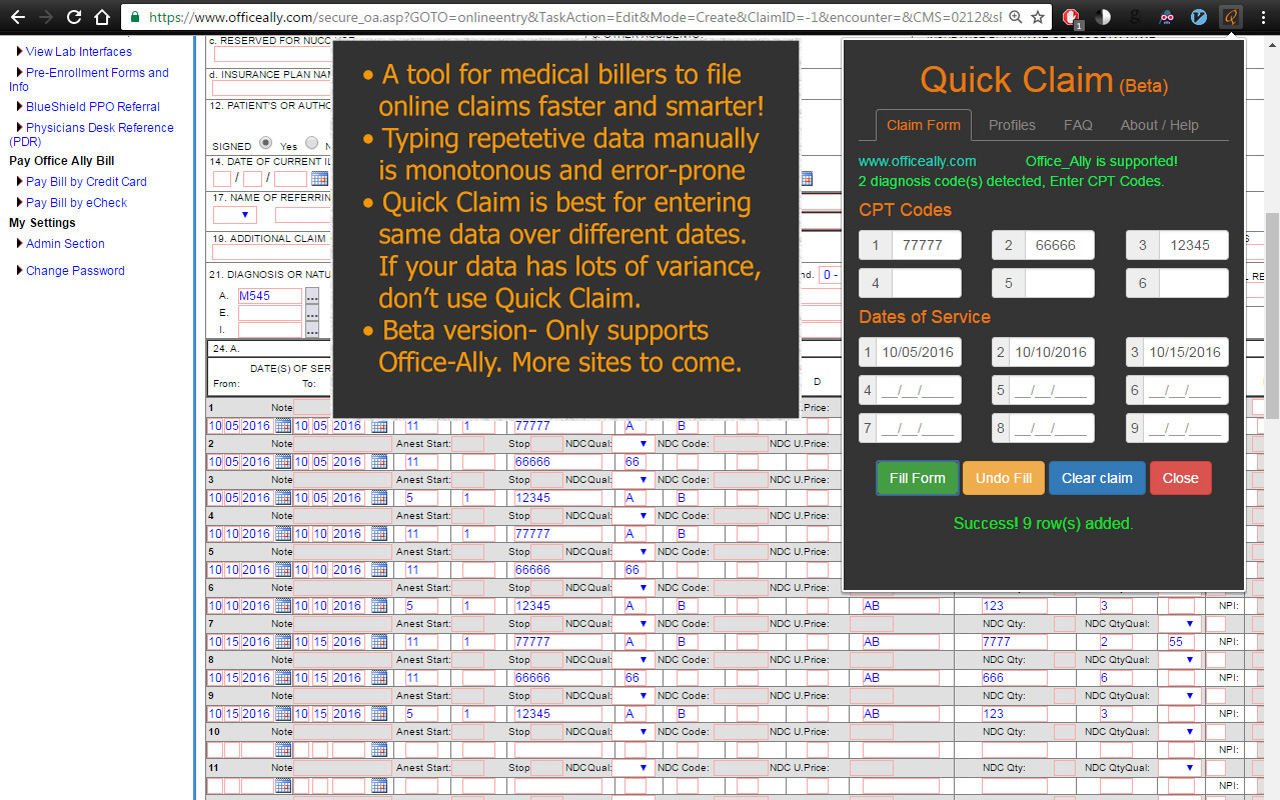Viewport: 1280px width, 800px height.
Task: Open the referring provider qualifier dropdown
Action: pyautogui.click(x=234, y=215)
